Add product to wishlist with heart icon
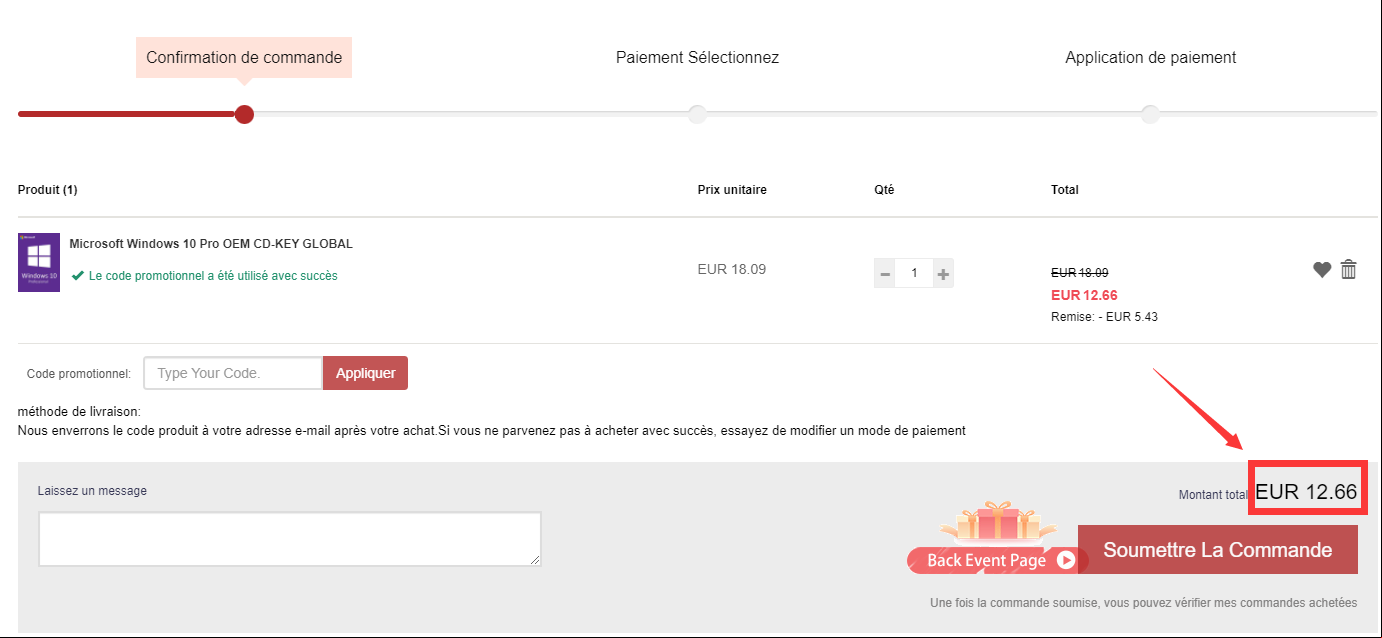This screenshot has width=1382, height=638. tap(1322, 269)
